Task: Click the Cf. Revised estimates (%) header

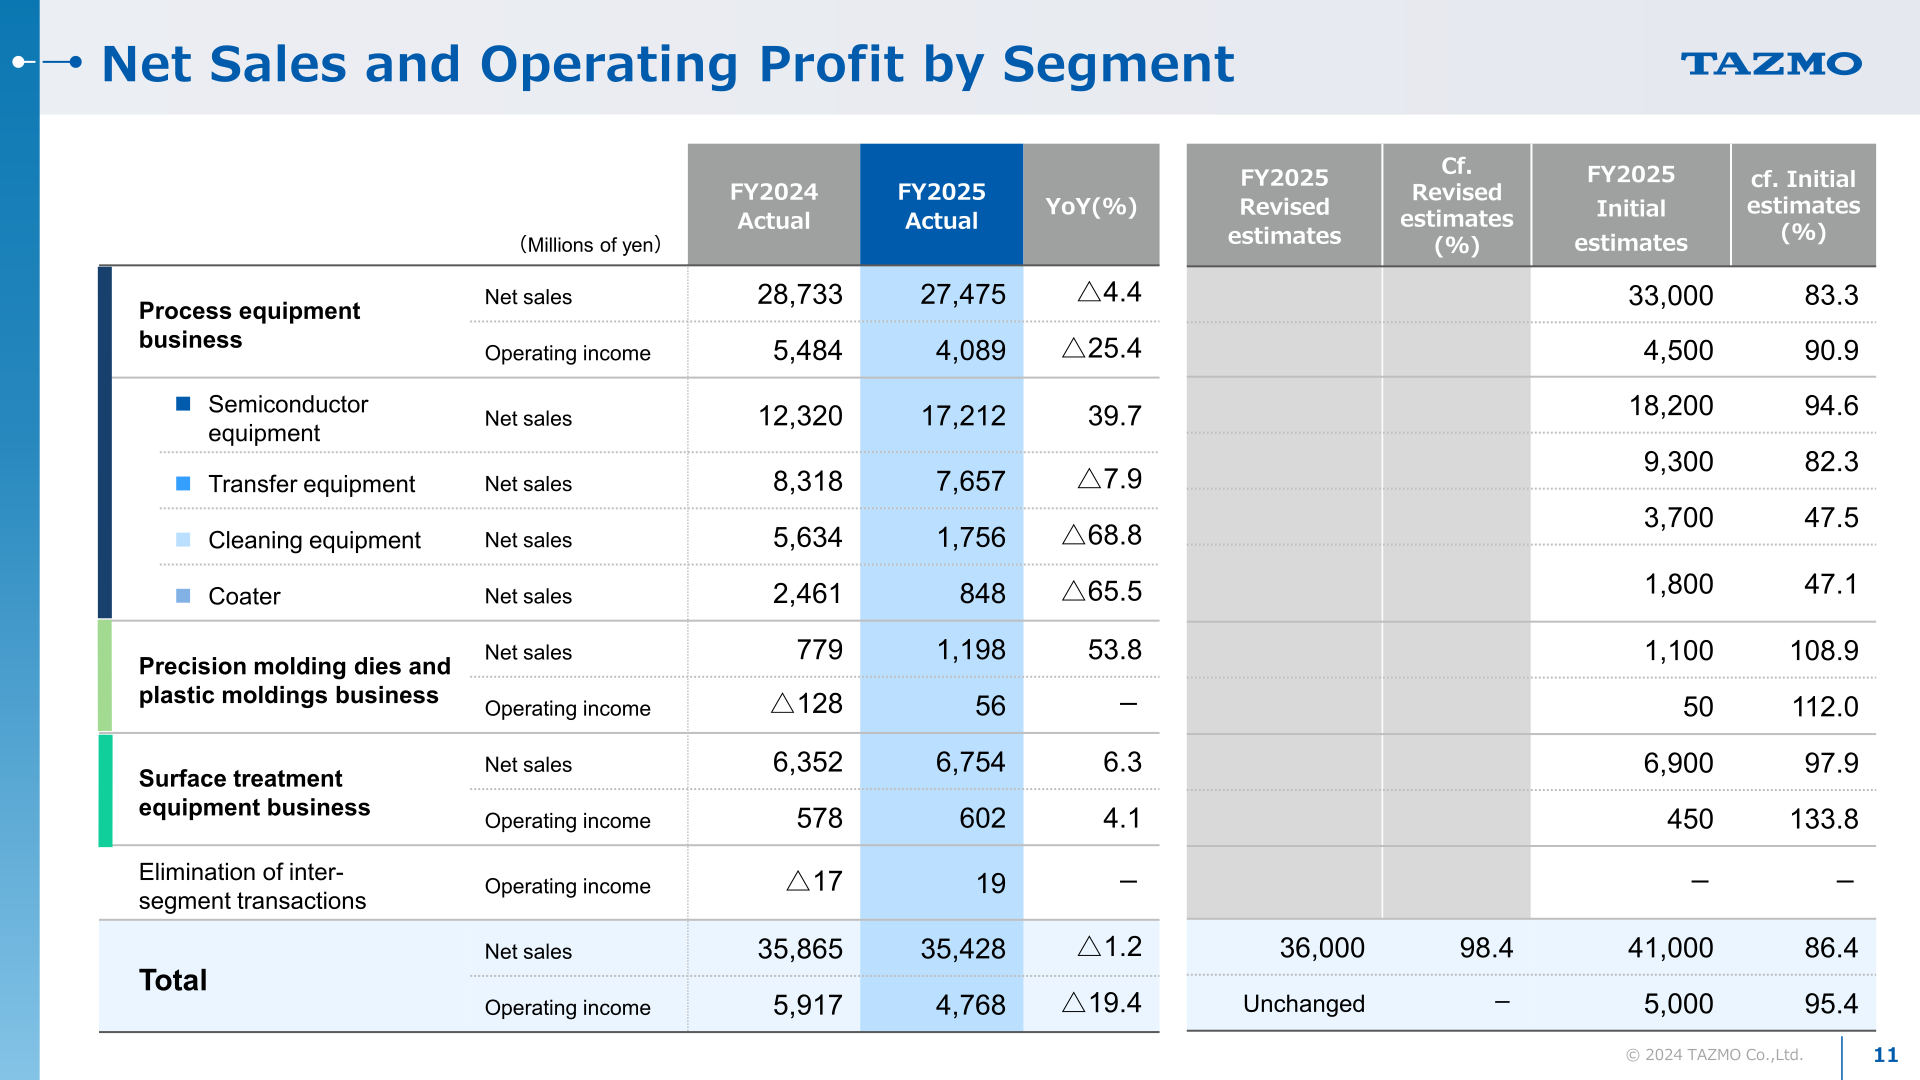Action: [x=1456, y=206]
